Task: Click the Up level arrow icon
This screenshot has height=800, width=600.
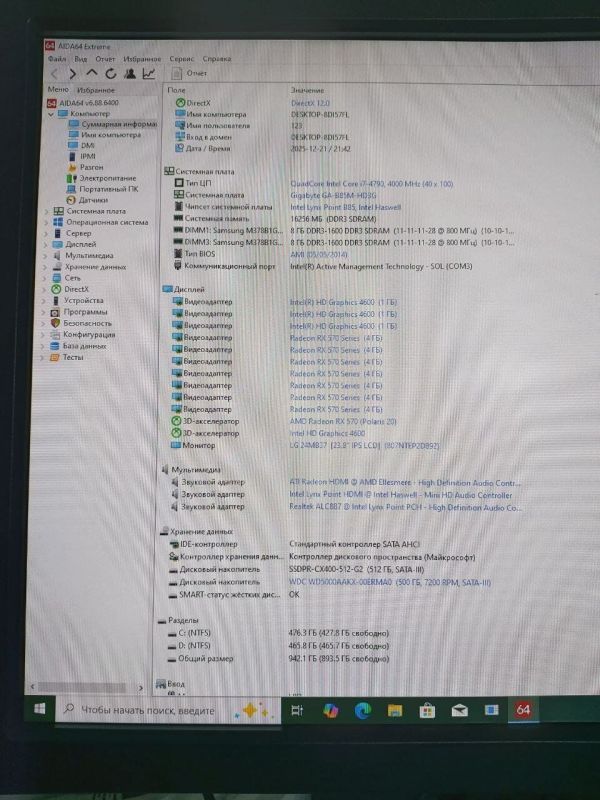Action: click(92, 73)
